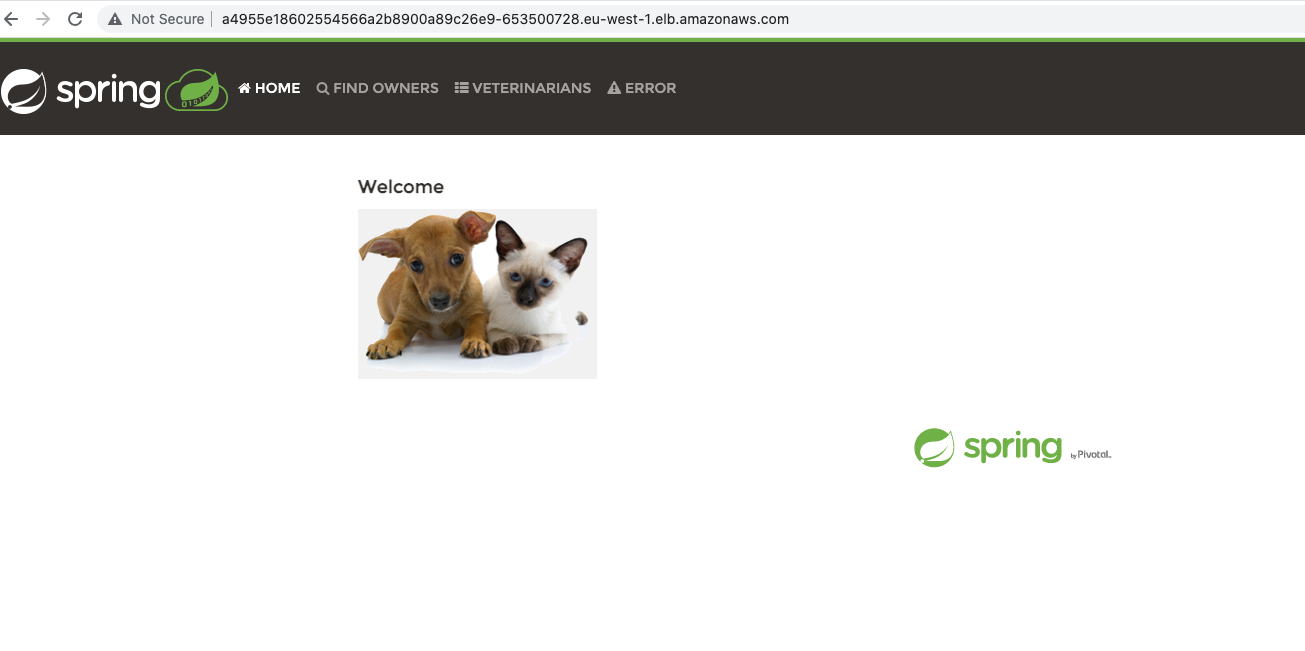Click the magnifier icon beside Find Owners
Viewport: 1305px width, 651px height.
(323, 88)
